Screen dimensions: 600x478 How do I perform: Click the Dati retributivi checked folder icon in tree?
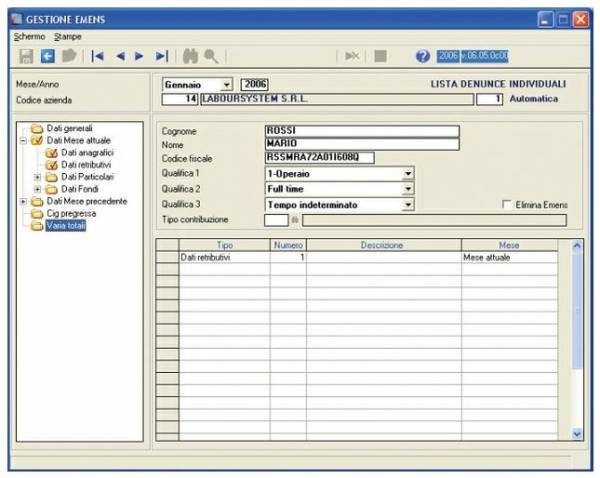click(51, 165)
